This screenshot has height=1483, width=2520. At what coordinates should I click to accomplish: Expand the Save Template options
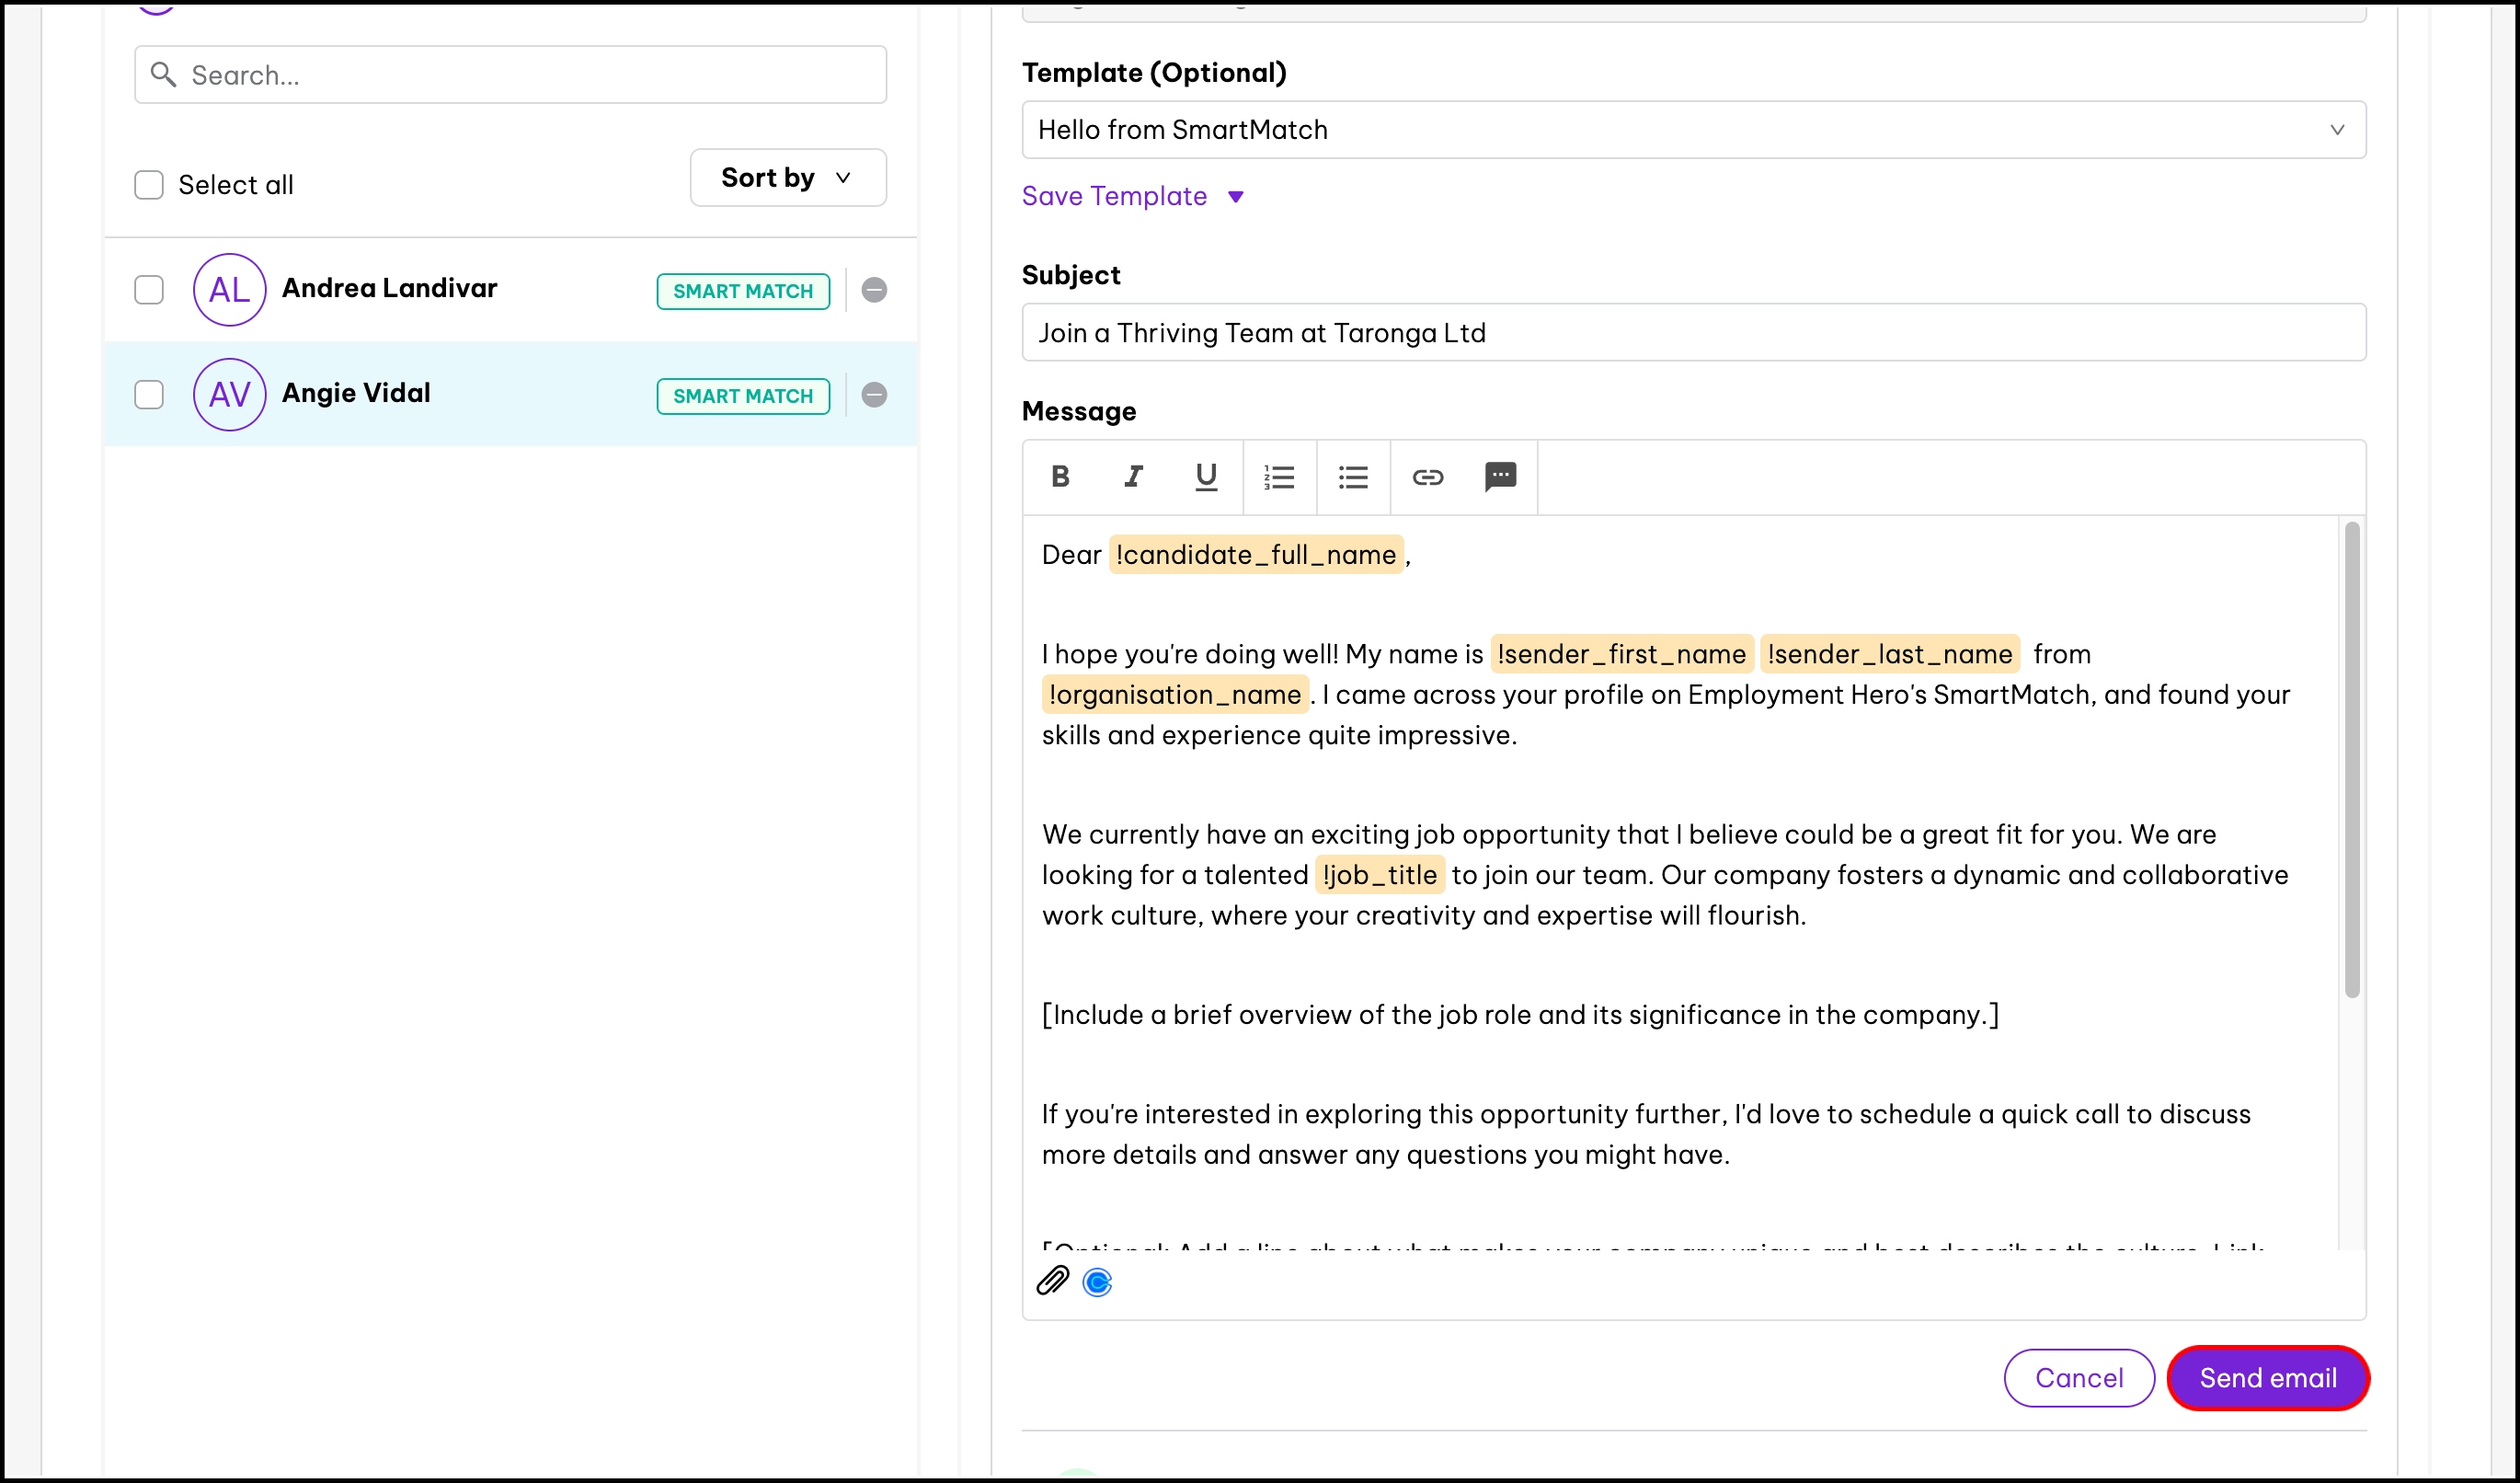[1132, 196]
